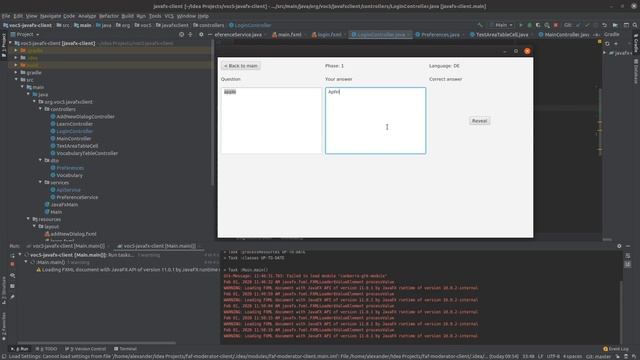Click the Project Structure icon in toolbar
The width and height of the screenshot is (640, 360).
point(615,25)
